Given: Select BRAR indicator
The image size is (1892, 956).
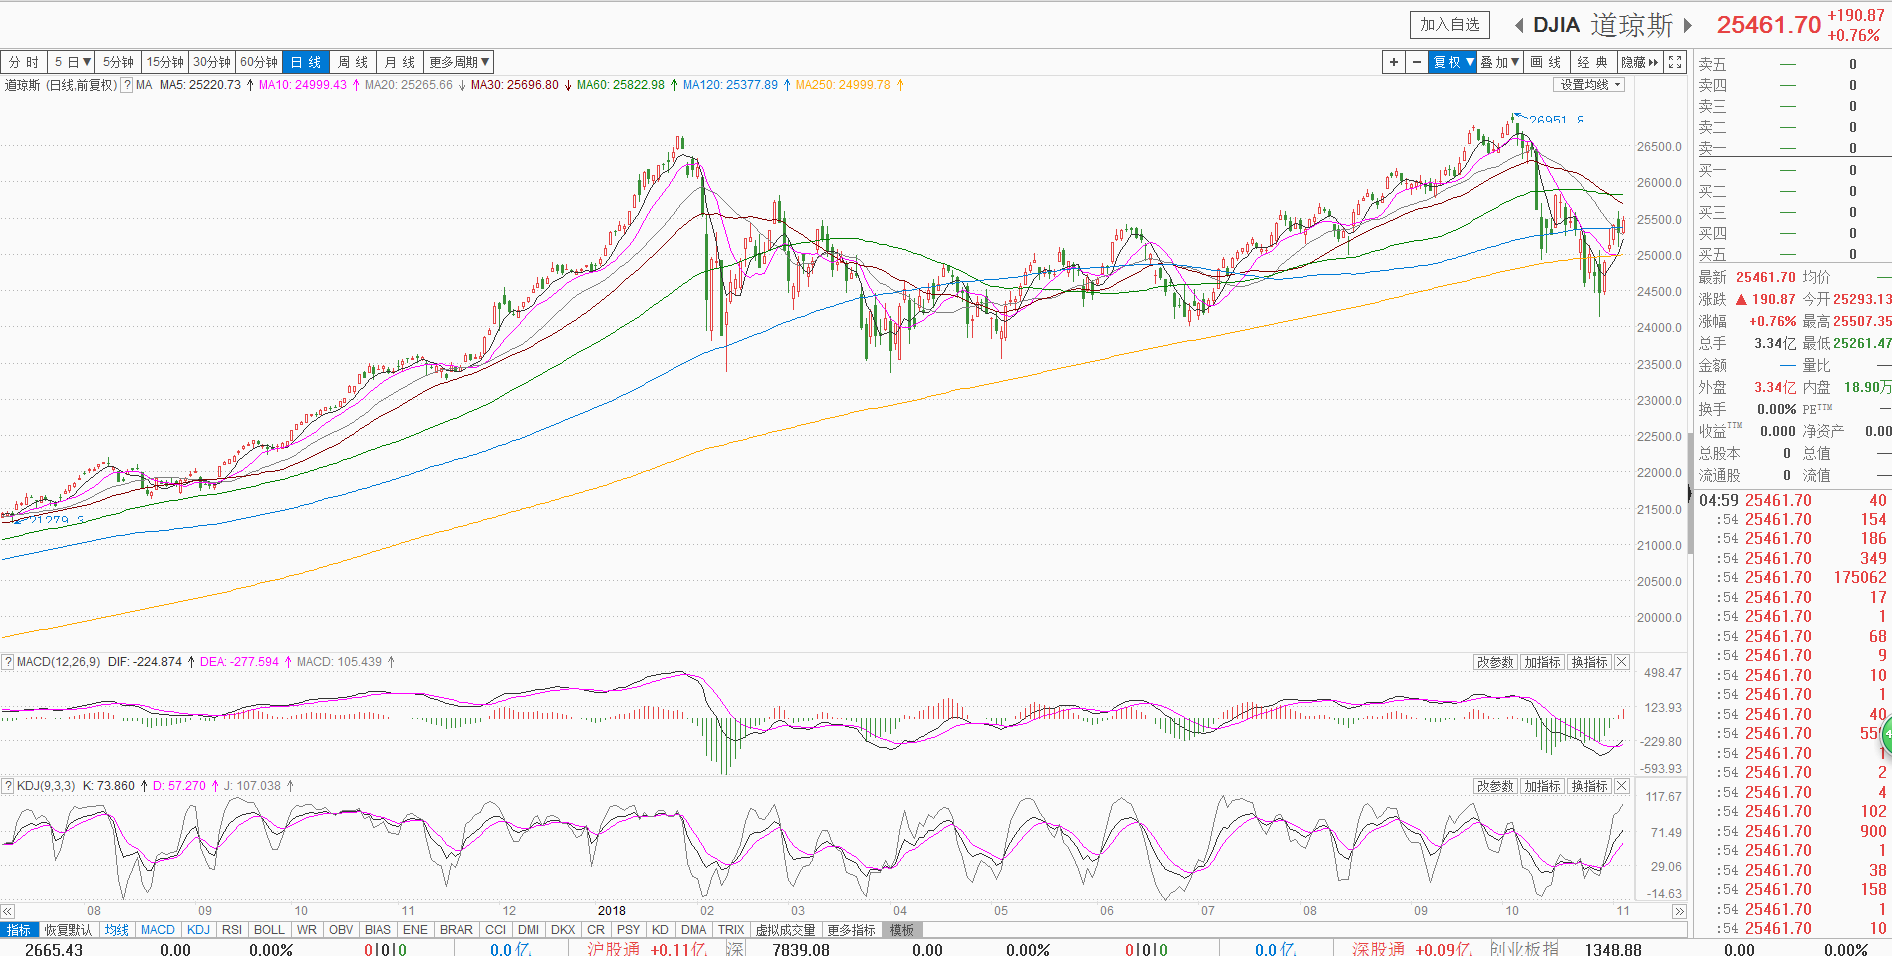Looking at the screenshot, I should pyautogui.click(x=456, y=930).
